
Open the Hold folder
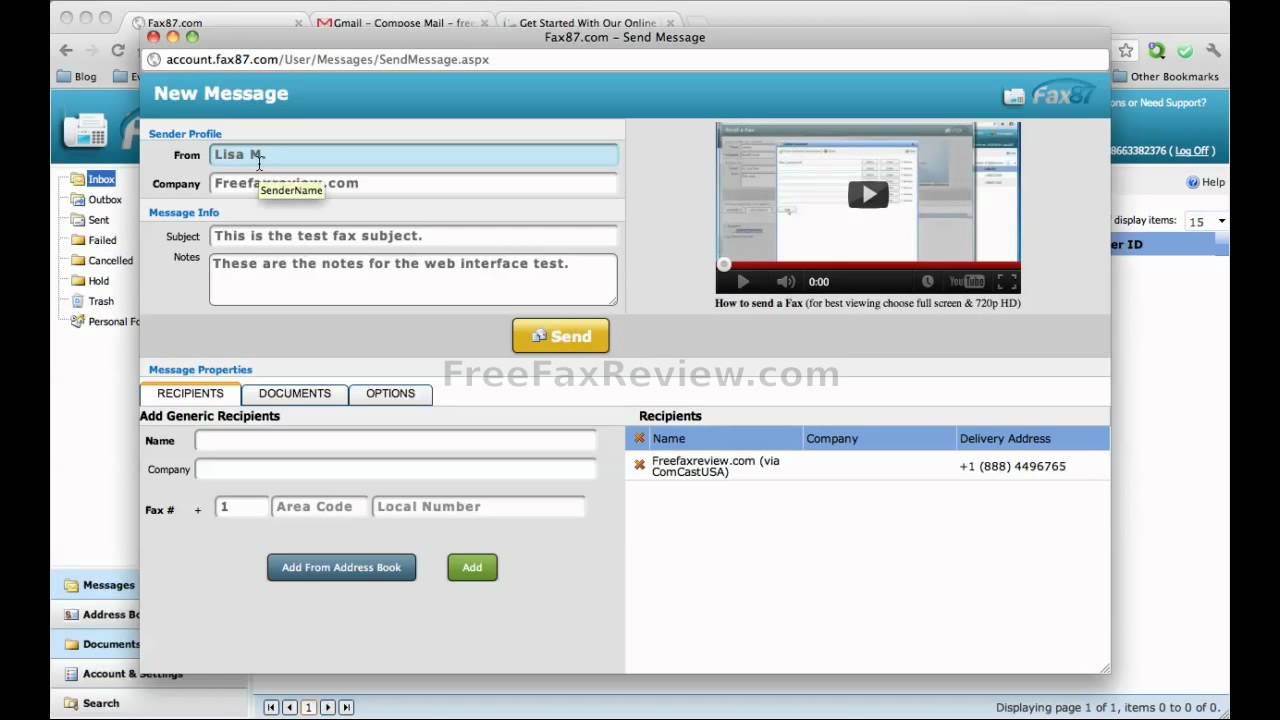[x=99, y=281]
